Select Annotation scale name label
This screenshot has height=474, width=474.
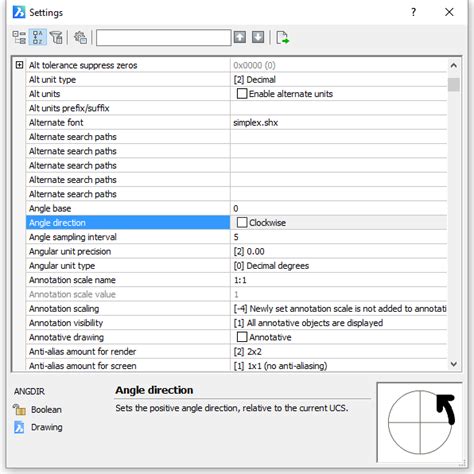(72, 280)
